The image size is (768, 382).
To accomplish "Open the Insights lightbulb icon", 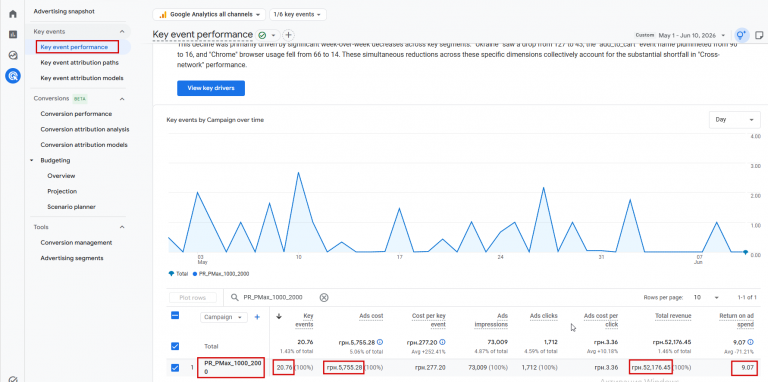I will pos(741,35).
